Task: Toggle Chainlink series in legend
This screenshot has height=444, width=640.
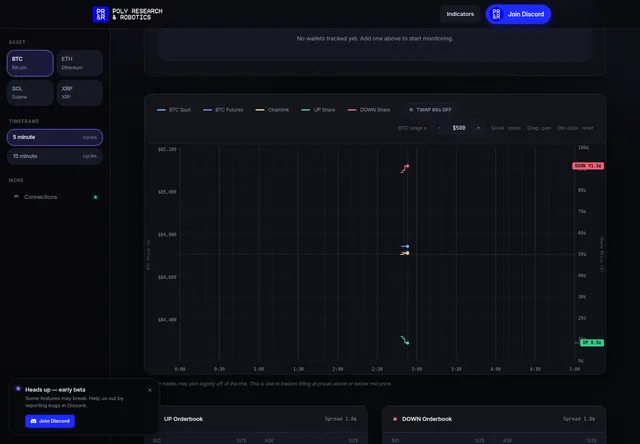Action: pyautogui.click(x=272, y=110)
